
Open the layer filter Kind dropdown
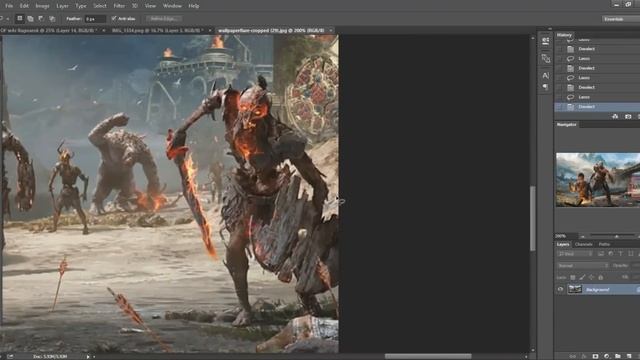click(x=575, y=254)
